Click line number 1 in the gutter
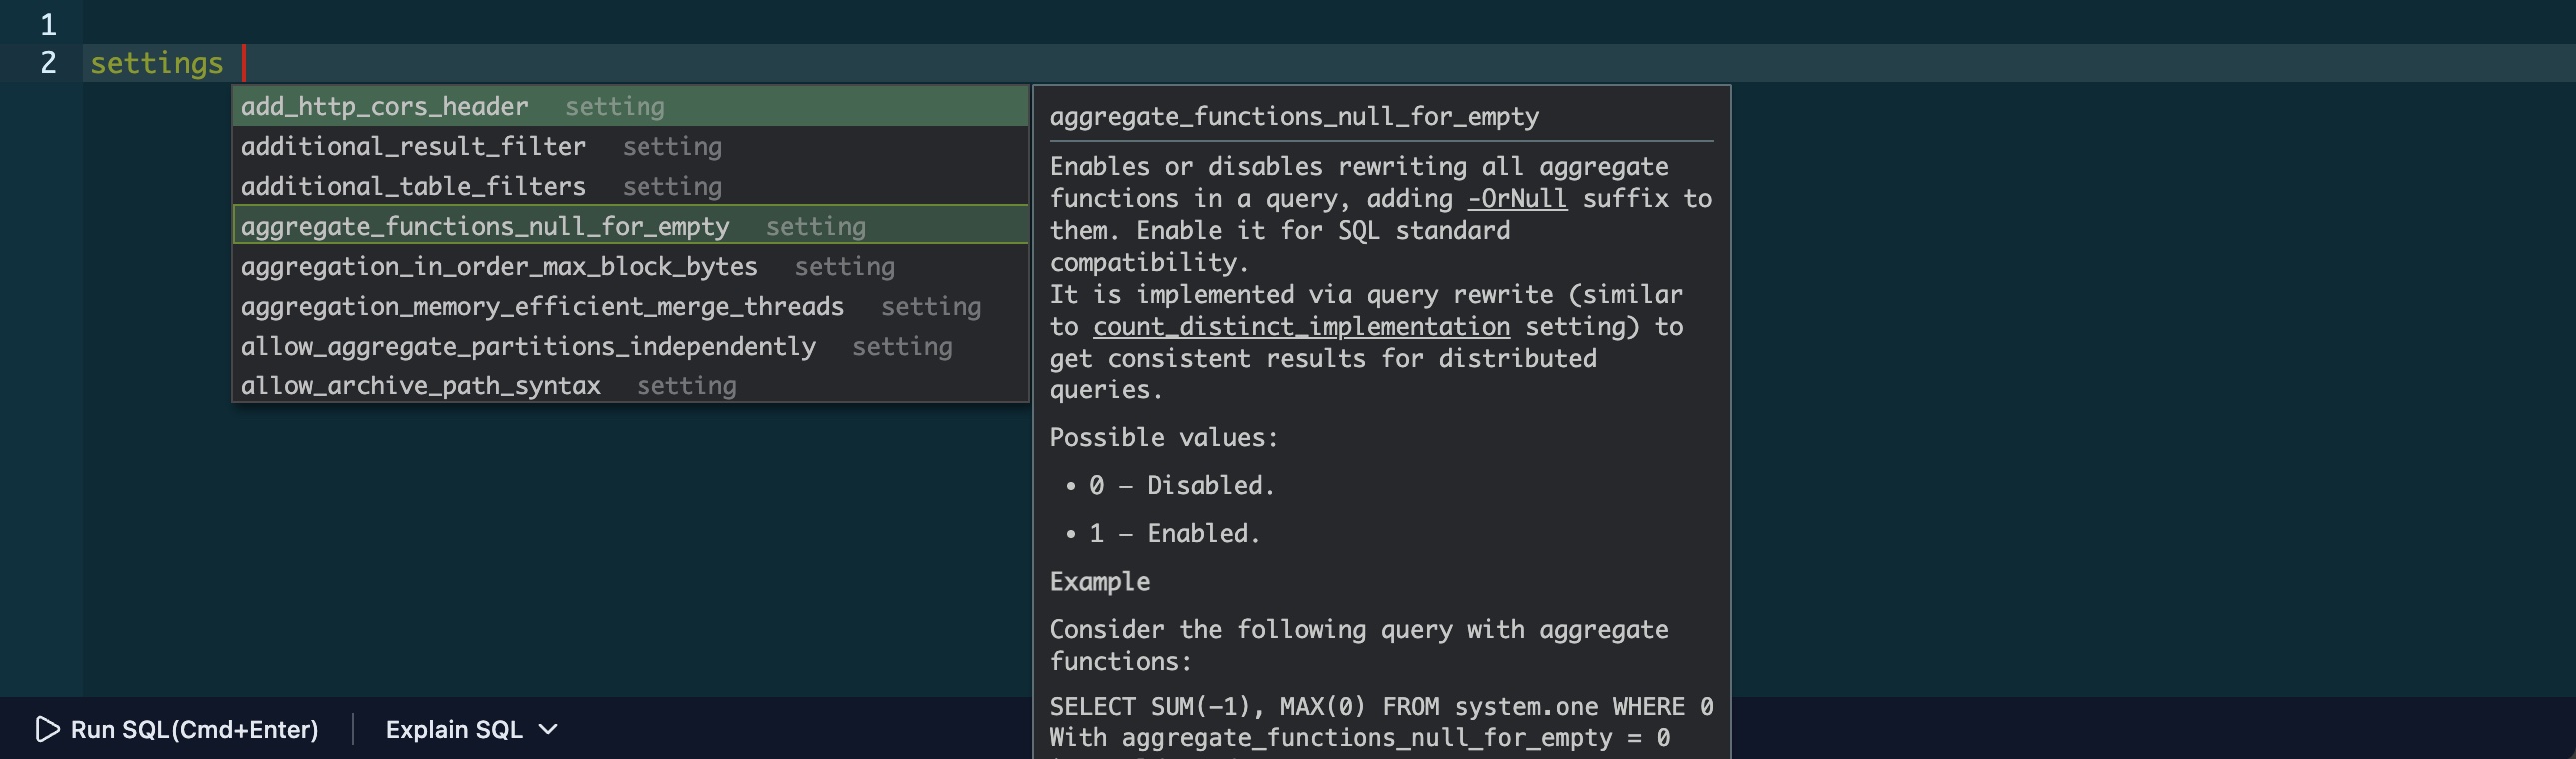The height and width of the screenshot is (759, 2576). 46,25
